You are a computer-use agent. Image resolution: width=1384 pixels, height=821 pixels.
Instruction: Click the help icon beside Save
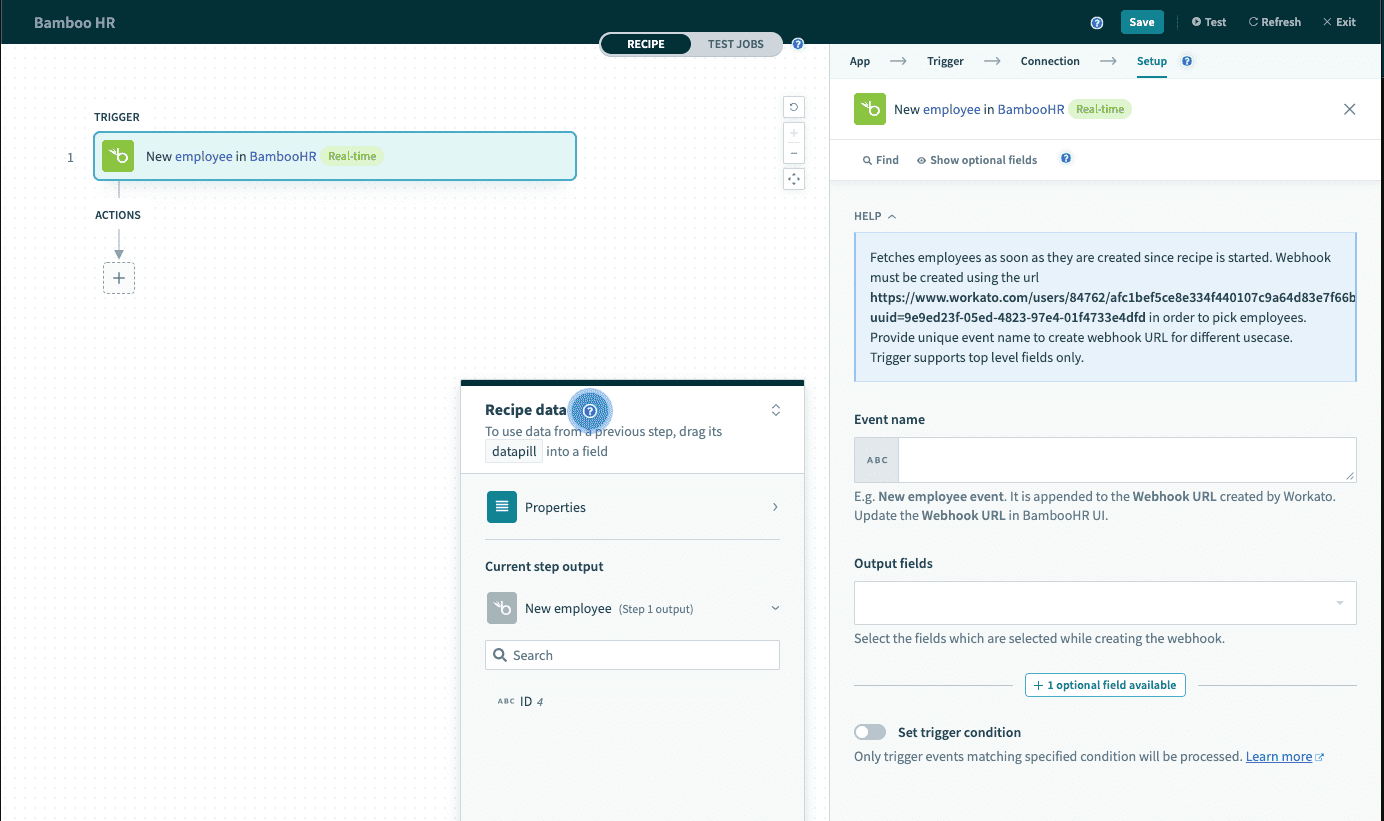[x=1097, y=22]
